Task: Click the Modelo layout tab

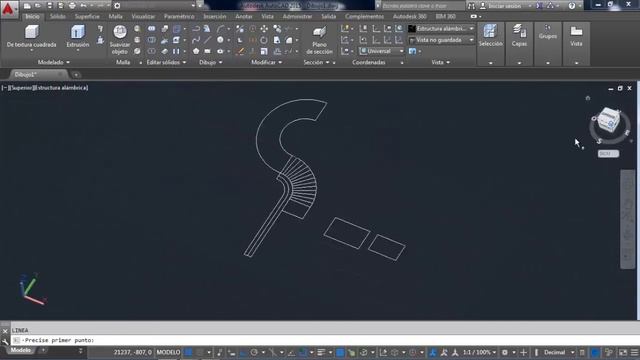Action: click(21, 350)
